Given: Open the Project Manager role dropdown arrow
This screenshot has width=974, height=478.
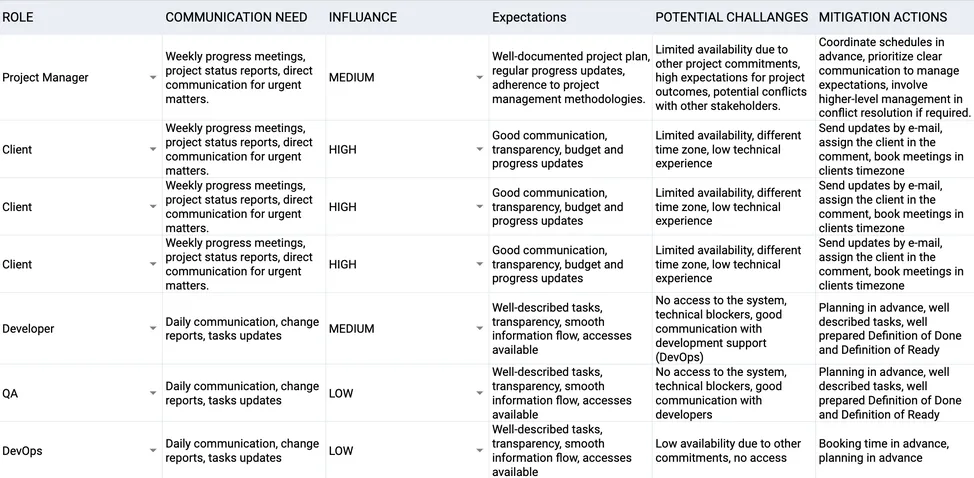Looking at the screenshot, I should tap(153, 78).
